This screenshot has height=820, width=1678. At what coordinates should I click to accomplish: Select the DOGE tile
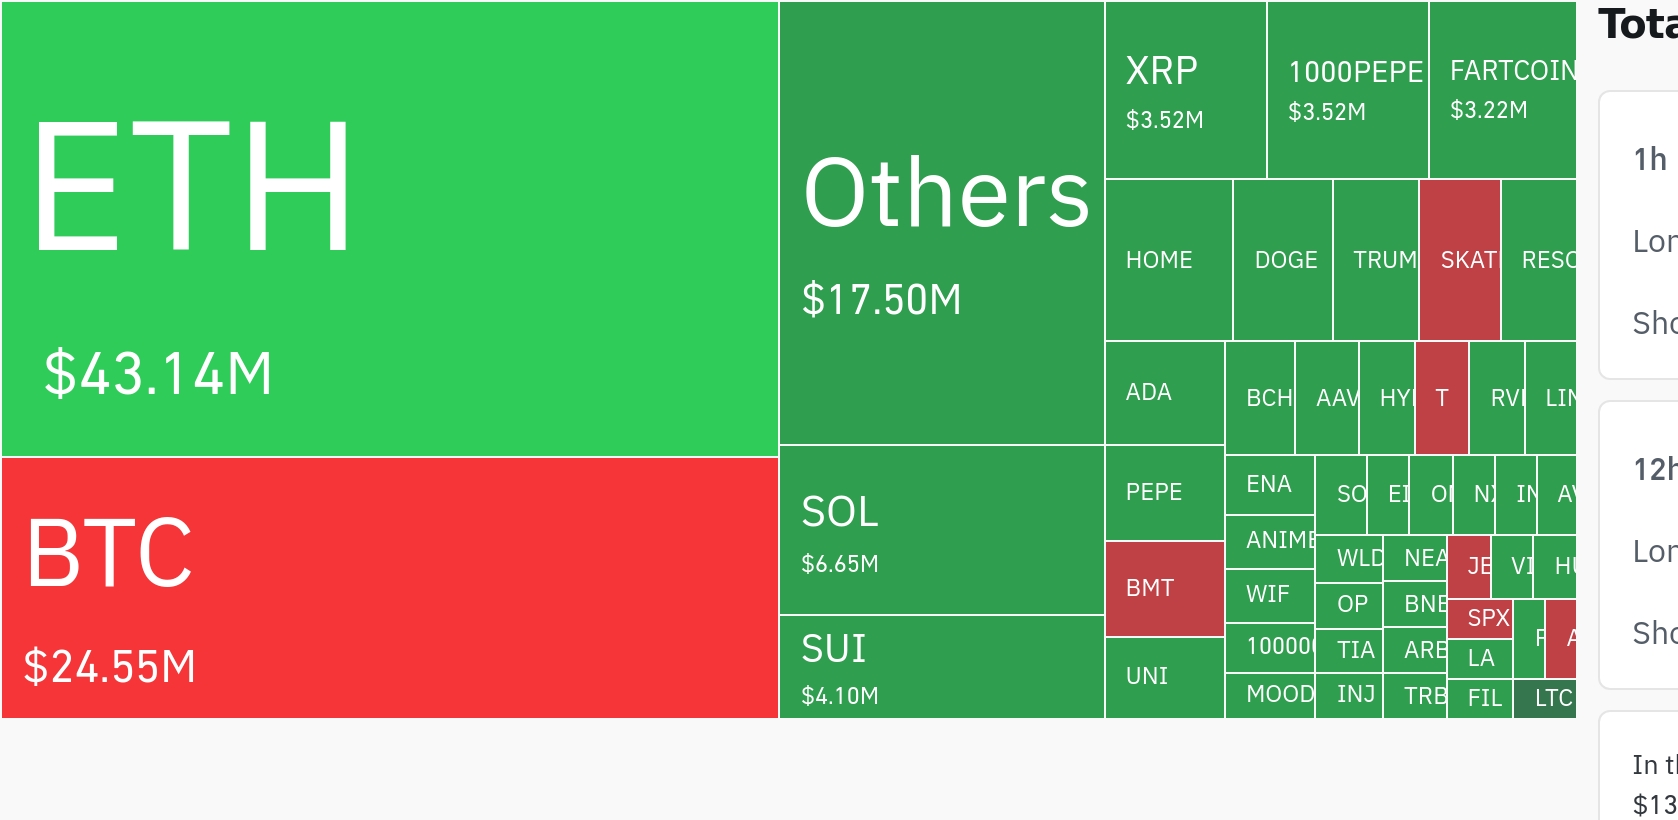coord(1283,260)
